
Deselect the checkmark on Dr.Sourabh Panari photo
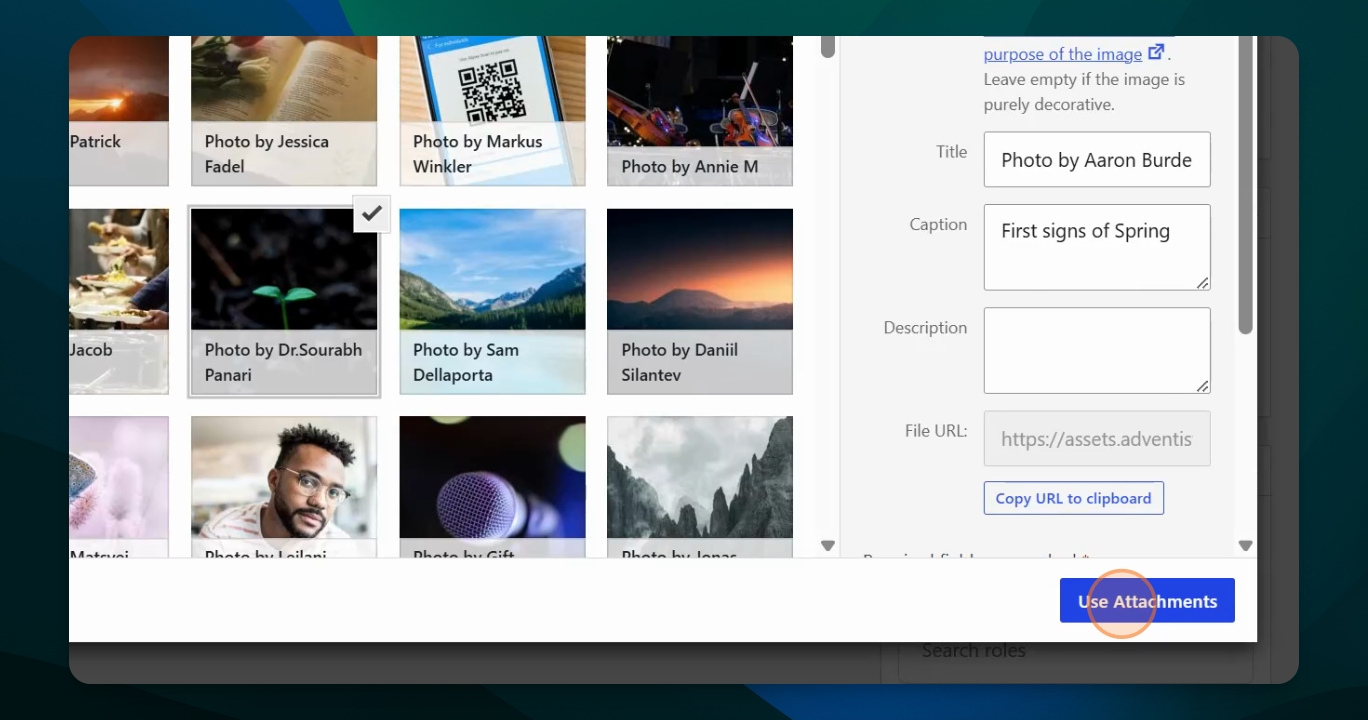pos(371,213)
